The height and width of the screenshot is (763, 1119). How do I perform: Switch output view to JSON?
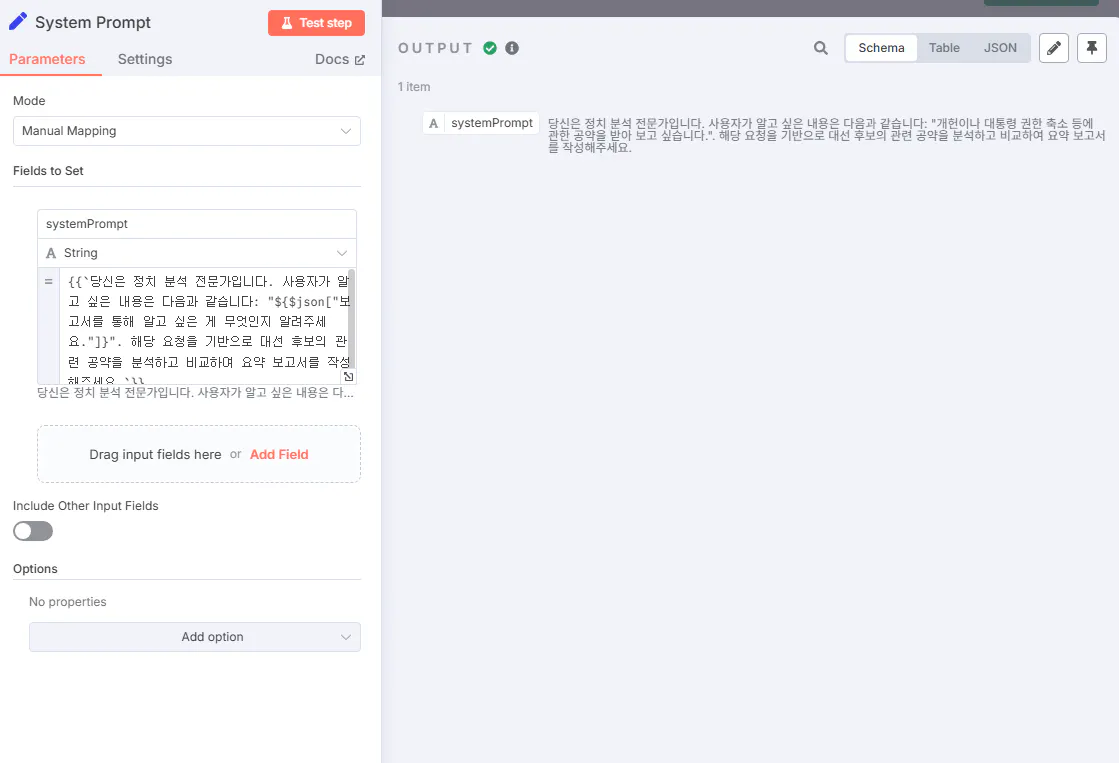point(1000,47)
